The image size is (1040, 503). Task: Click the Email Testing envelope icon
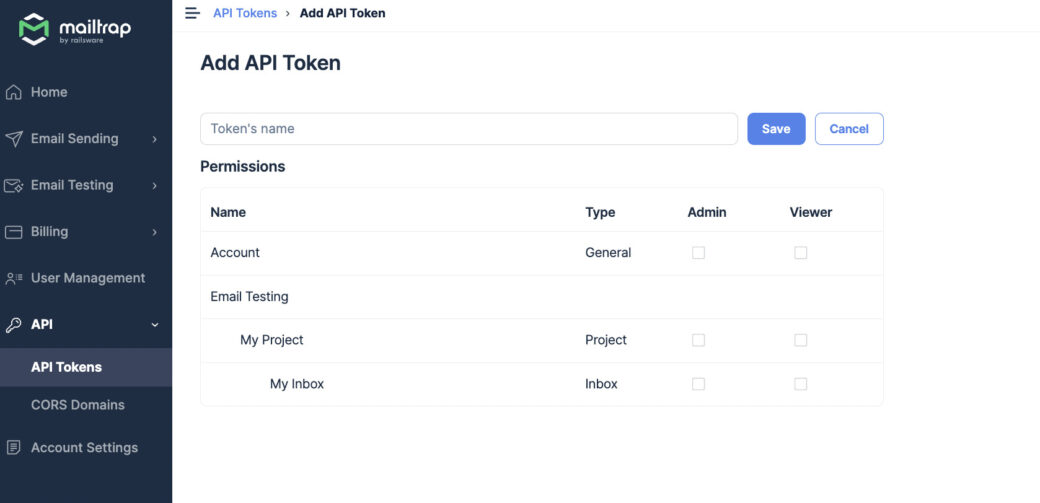pos(13,185)
